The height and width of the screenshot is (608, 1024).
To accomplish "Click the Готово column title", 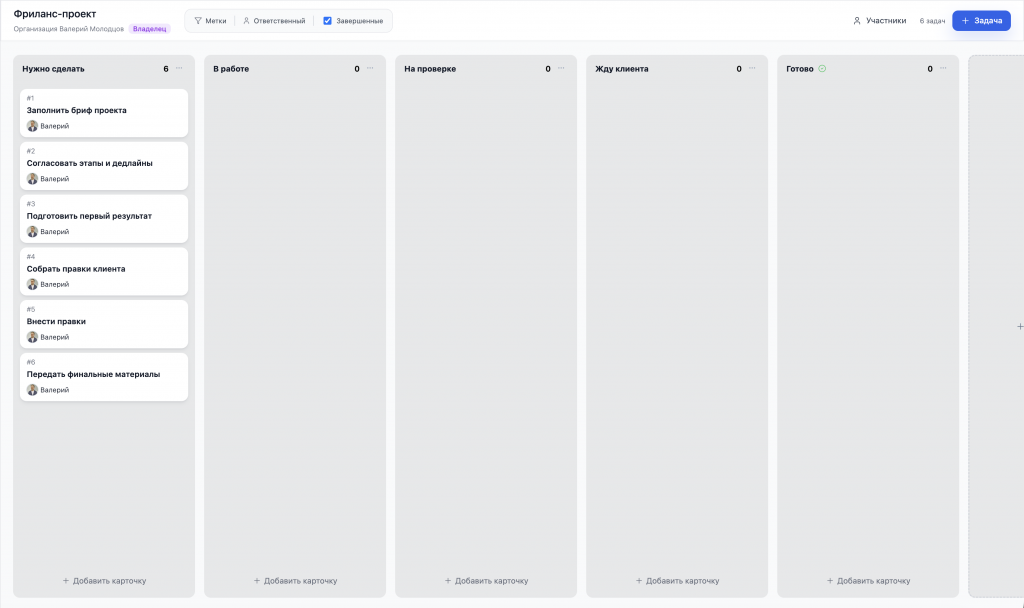I will pos(800,69).
